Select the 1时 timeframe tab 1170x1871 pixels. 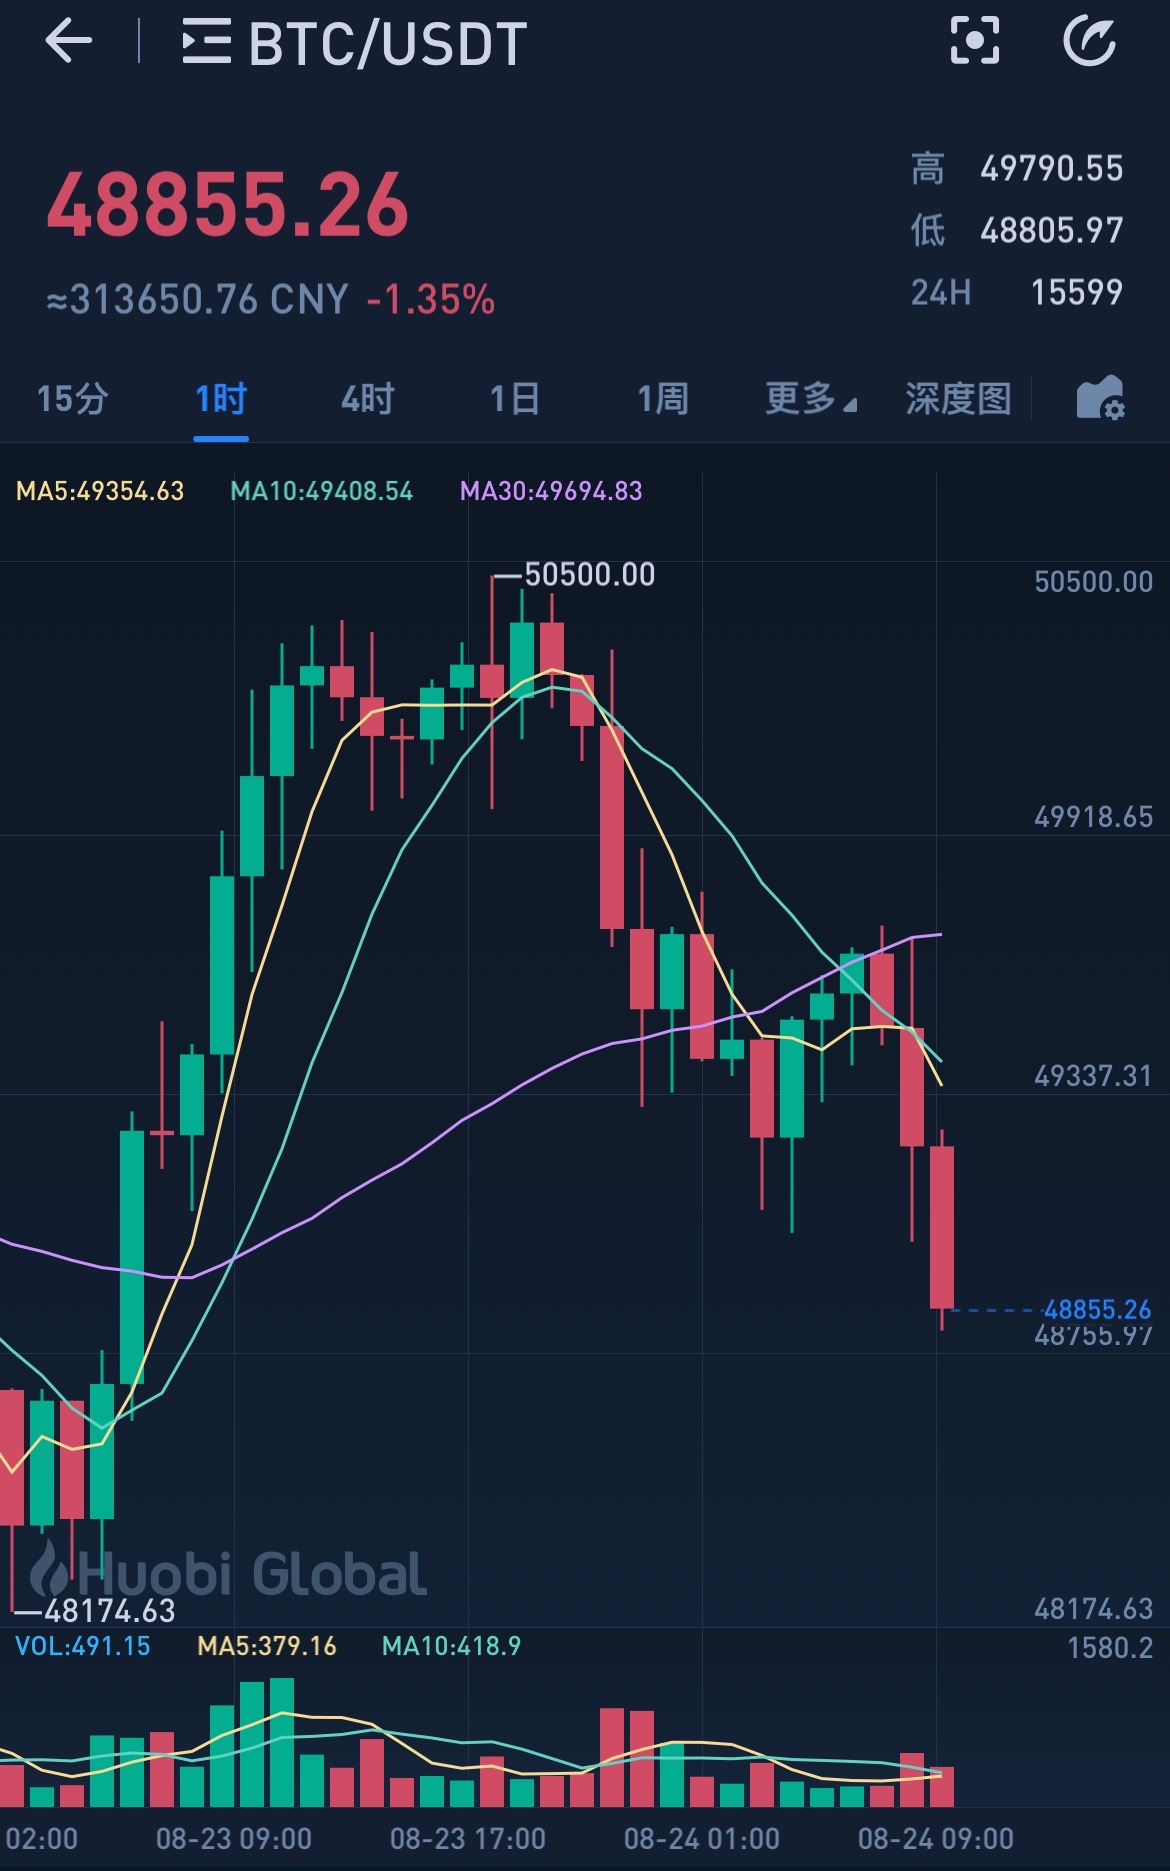point(221,399)
